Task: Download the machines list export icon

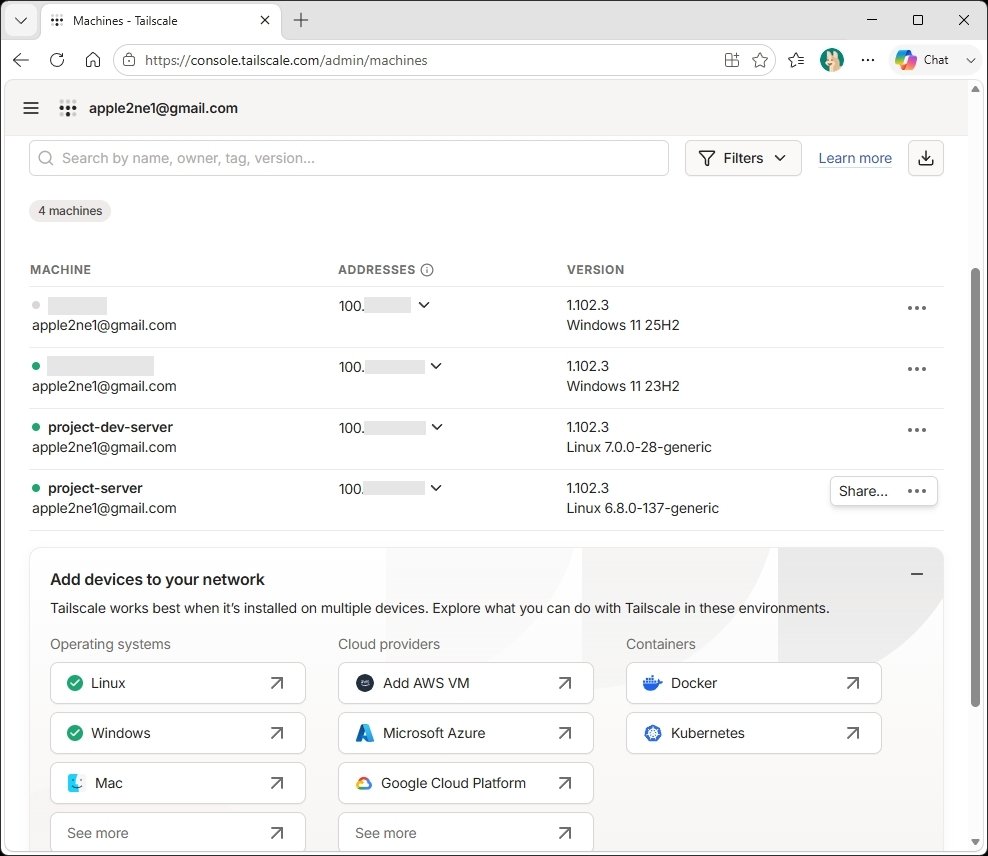Action: pyautogui.click(x=925, y=158)
